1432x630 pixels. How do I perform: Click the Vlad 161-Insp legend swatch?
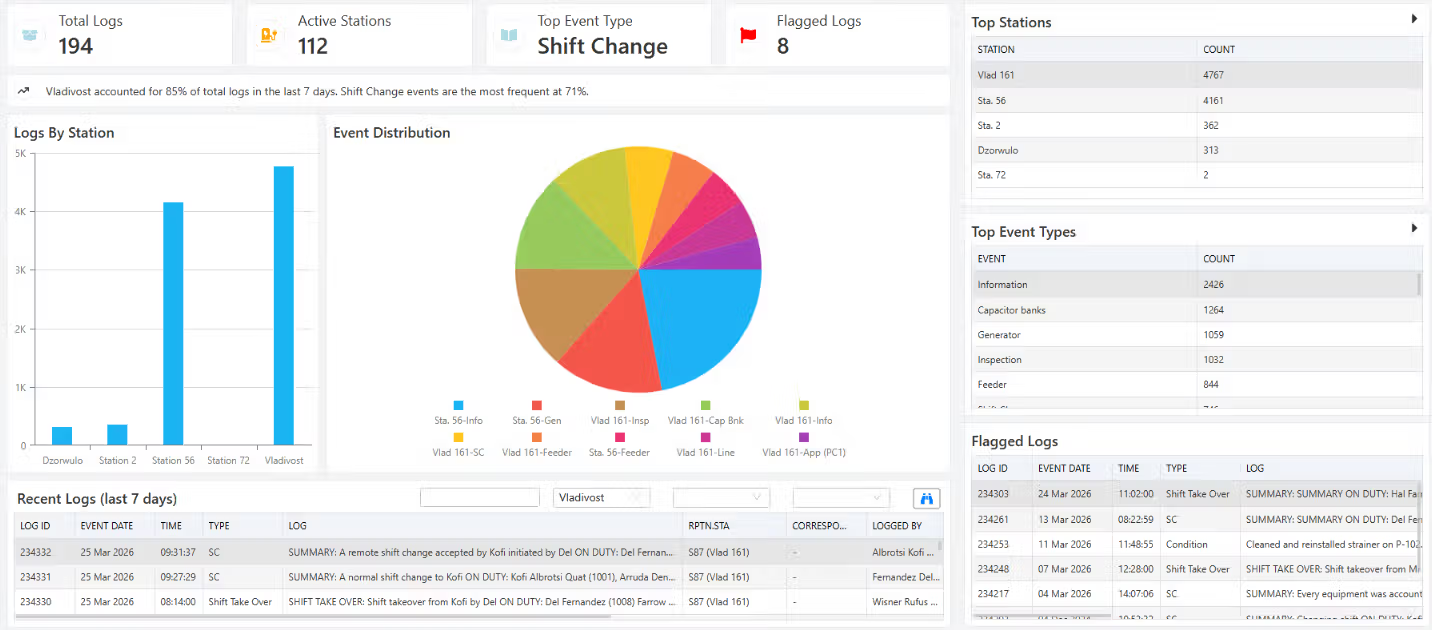coord(620,405)
